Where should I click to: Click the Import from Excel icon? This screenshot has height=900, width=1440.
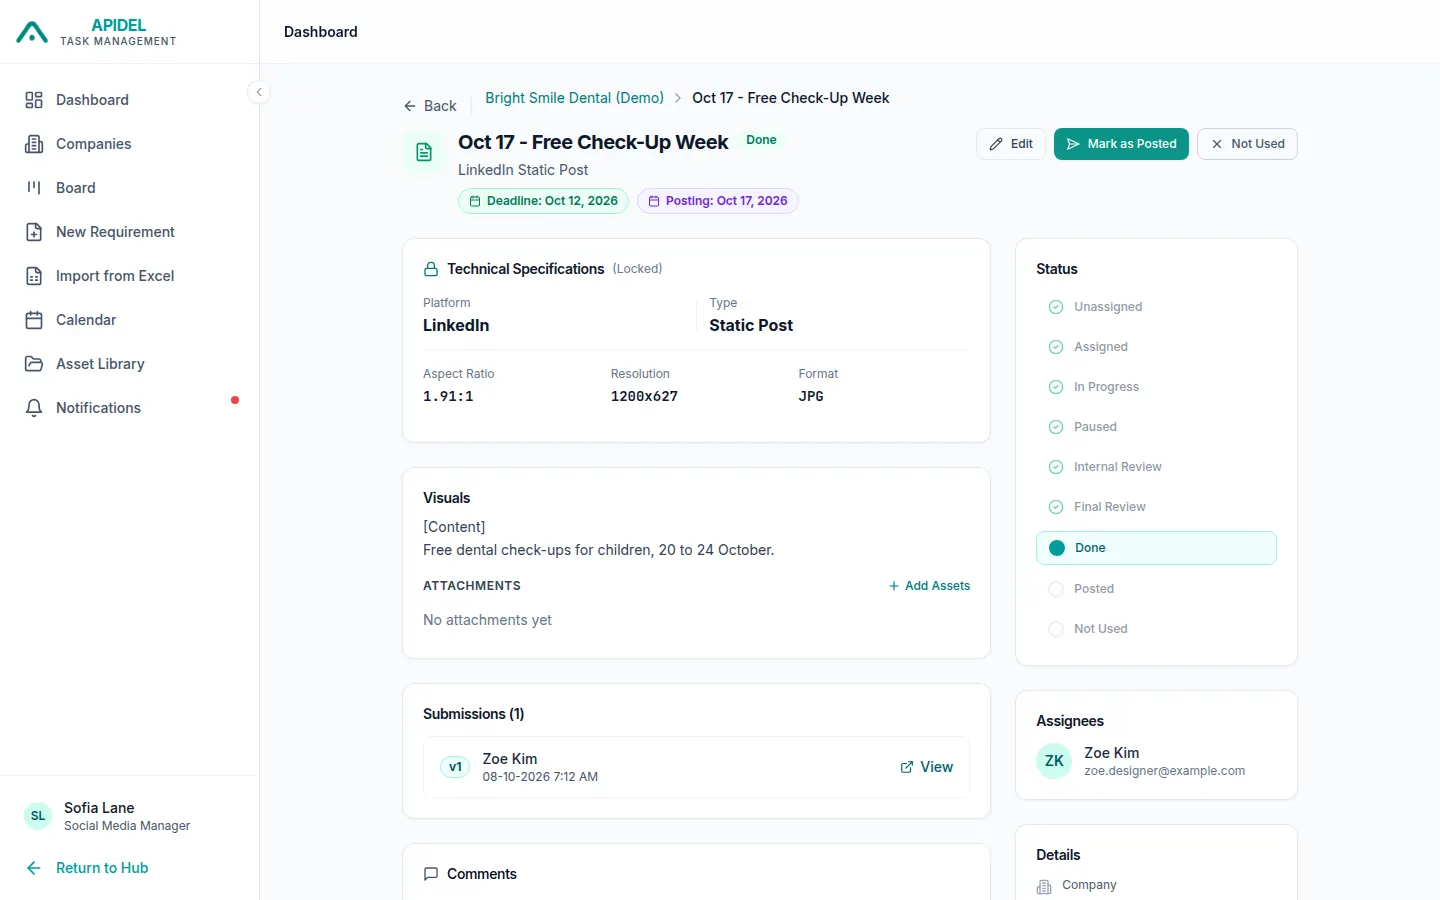click(x=34, y=276)
